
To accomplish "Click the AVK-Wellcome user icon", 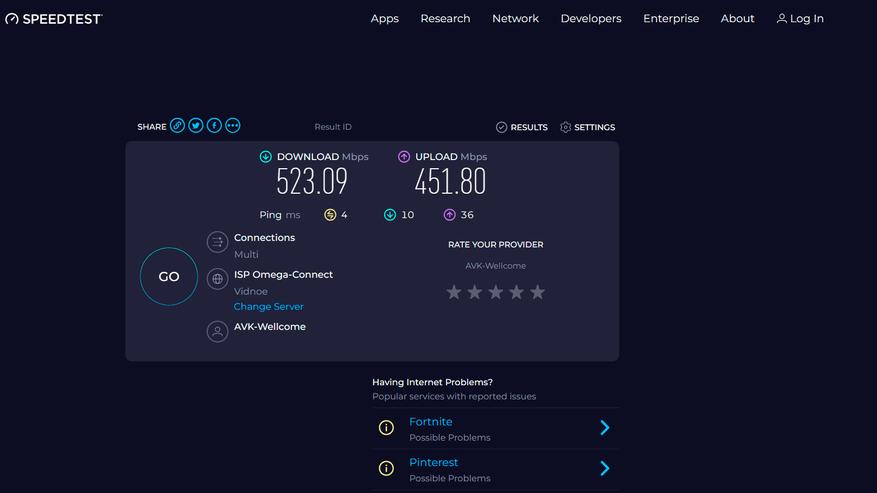I will [x=217, y=331].
